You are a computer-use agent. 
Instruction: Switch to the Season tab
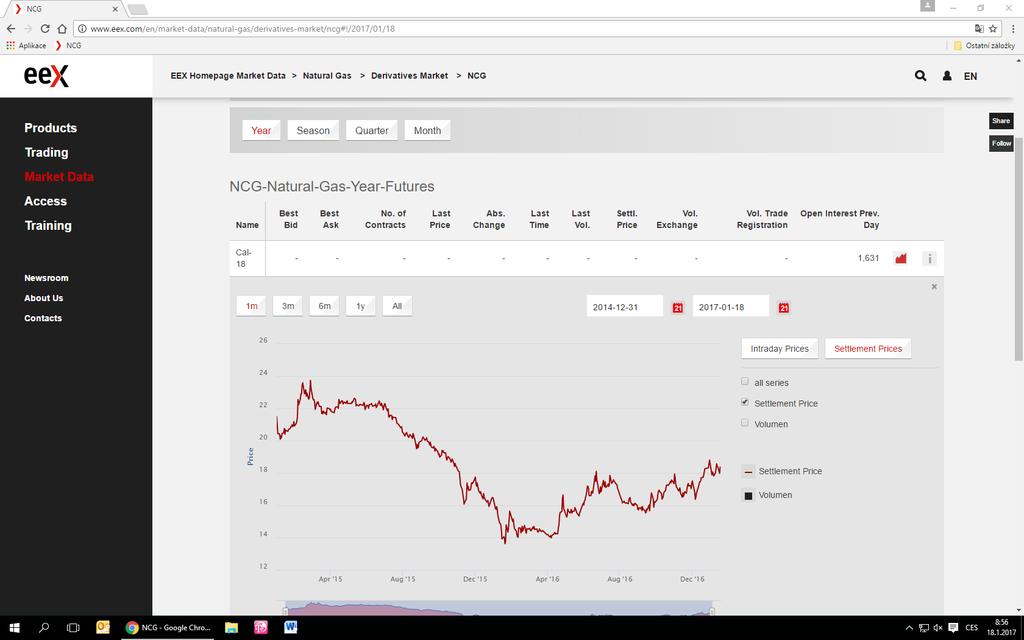(x=313, y=131)
